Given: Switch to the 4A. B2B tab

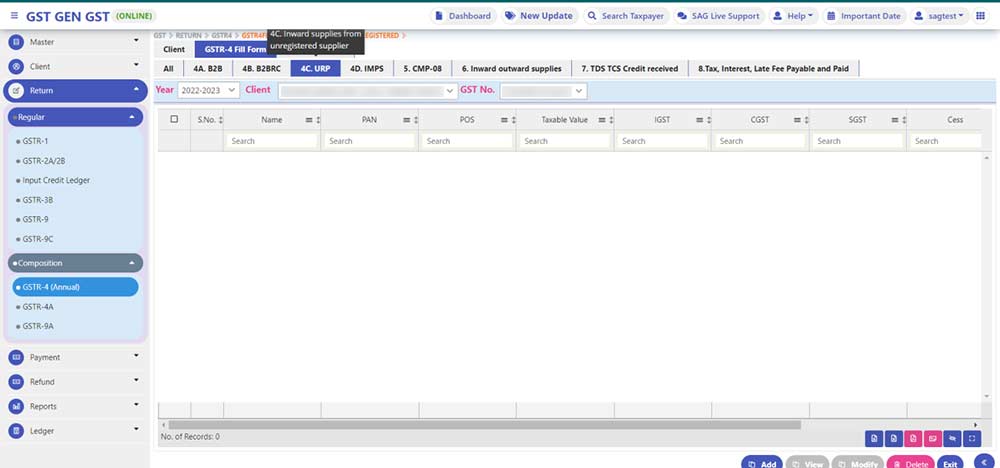Looking at the screenshot, I should (208, 69).
